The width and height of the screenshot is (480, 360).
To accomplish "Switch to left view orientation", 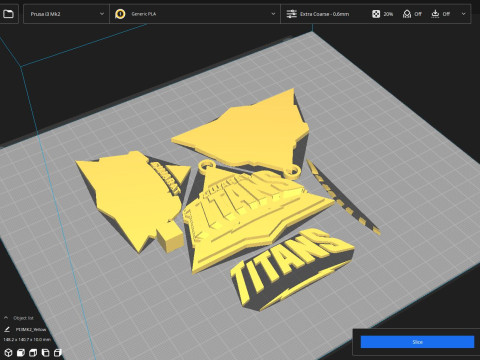I will click(x=45, y=352).
